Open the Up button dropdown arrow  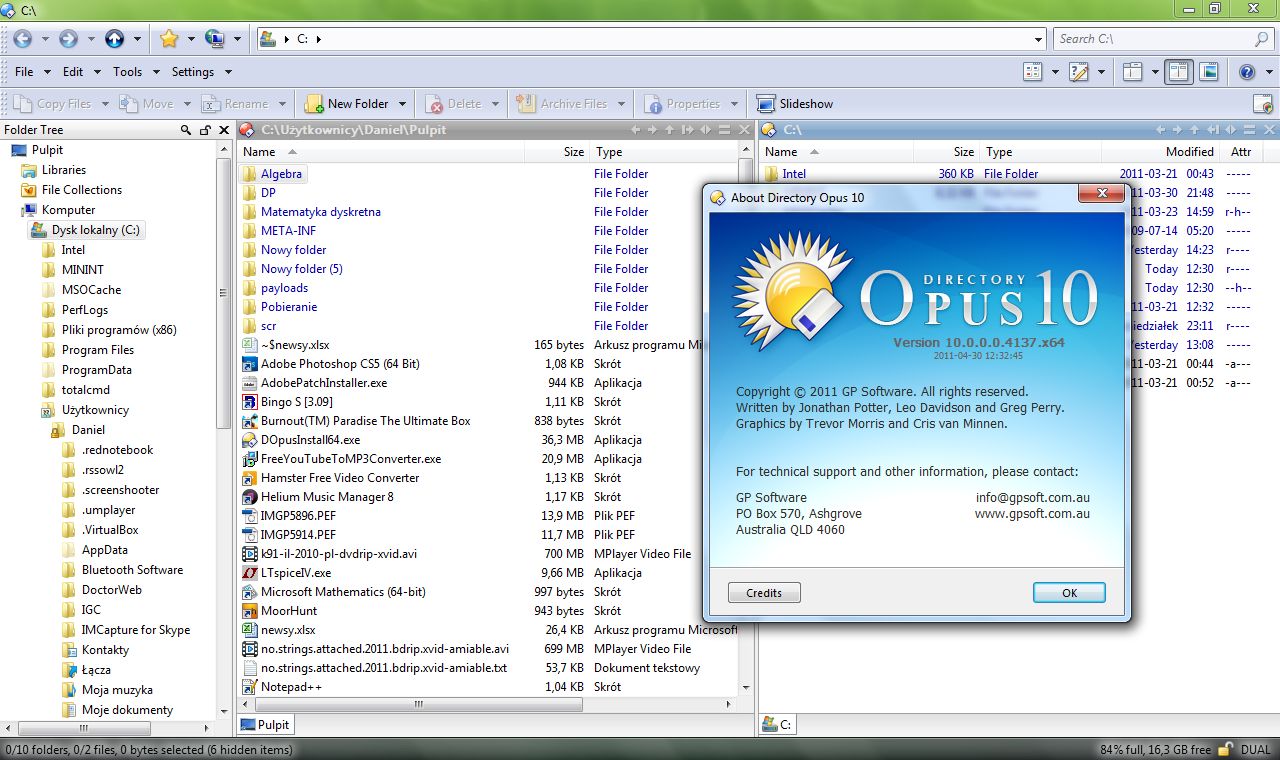tap(137, 39)
